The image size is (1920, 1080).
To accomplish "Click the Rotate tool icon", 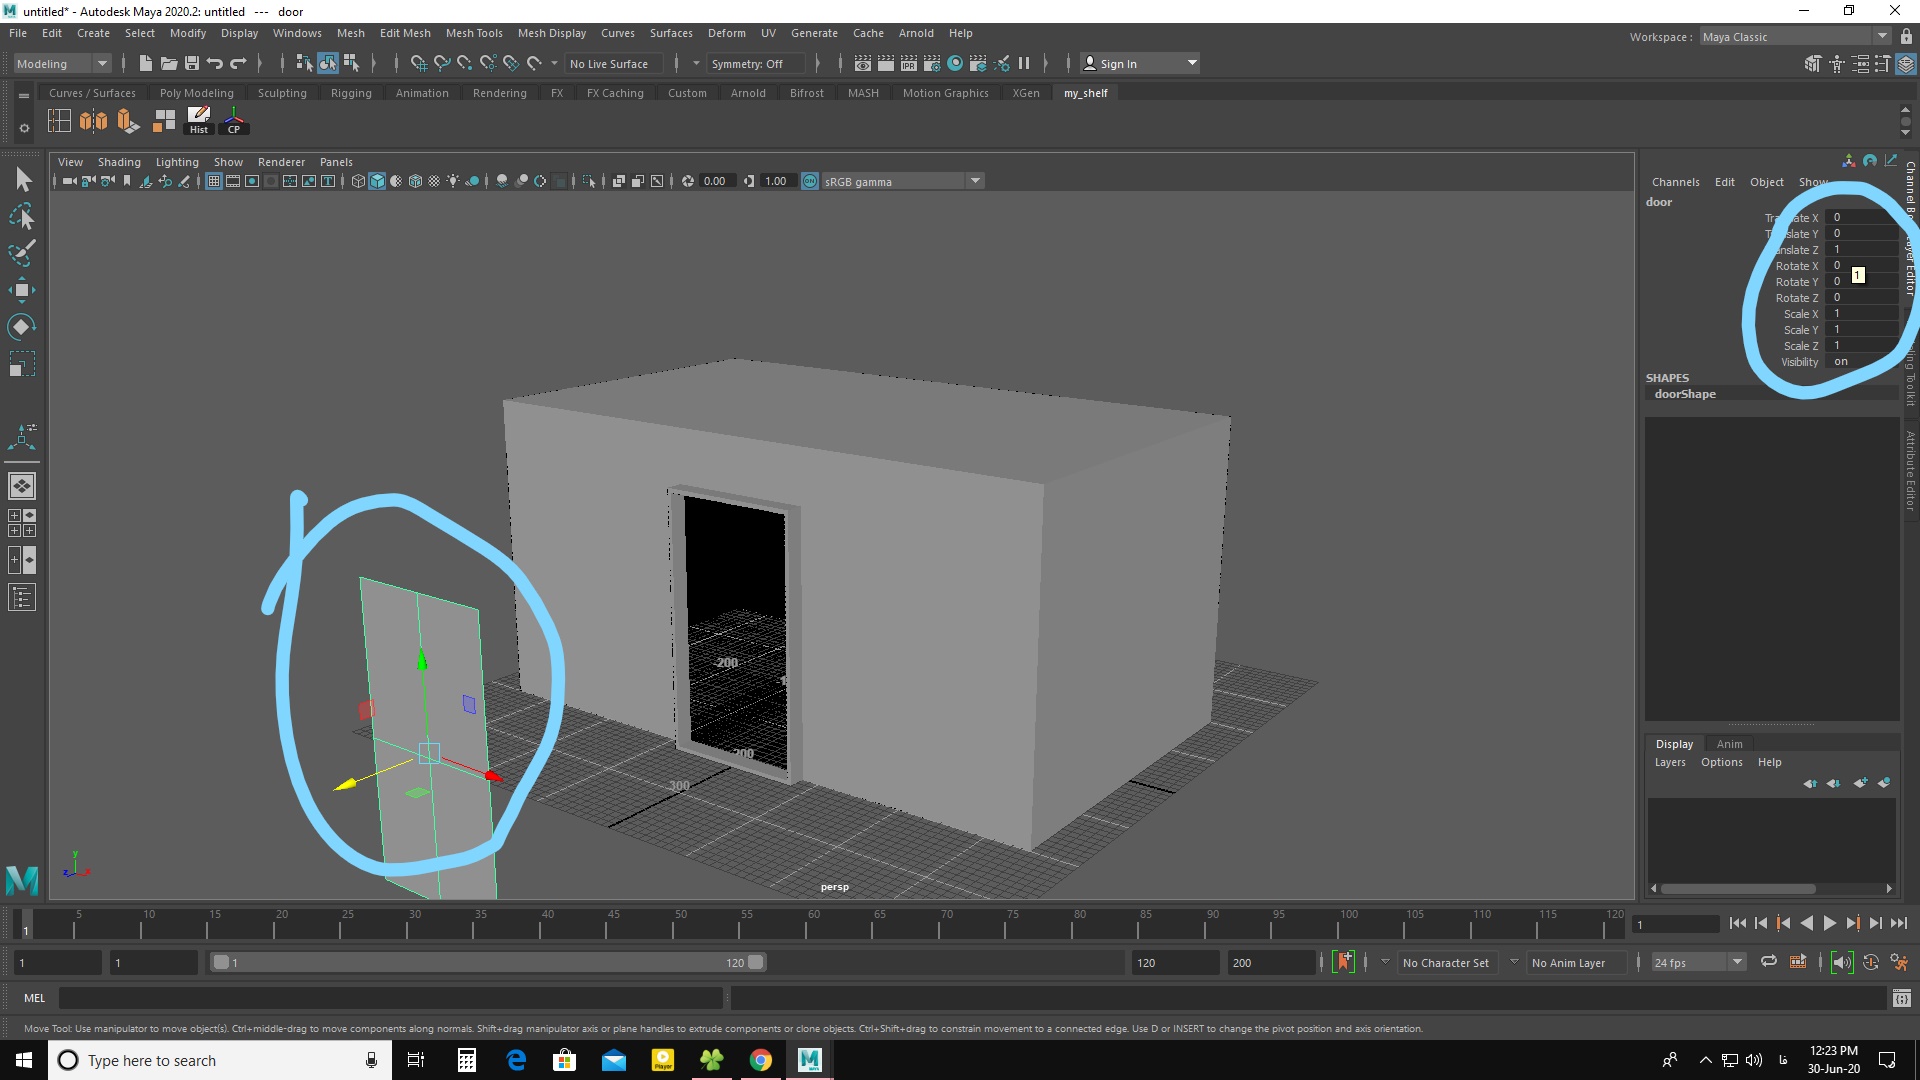I will (x=22, y=327).
